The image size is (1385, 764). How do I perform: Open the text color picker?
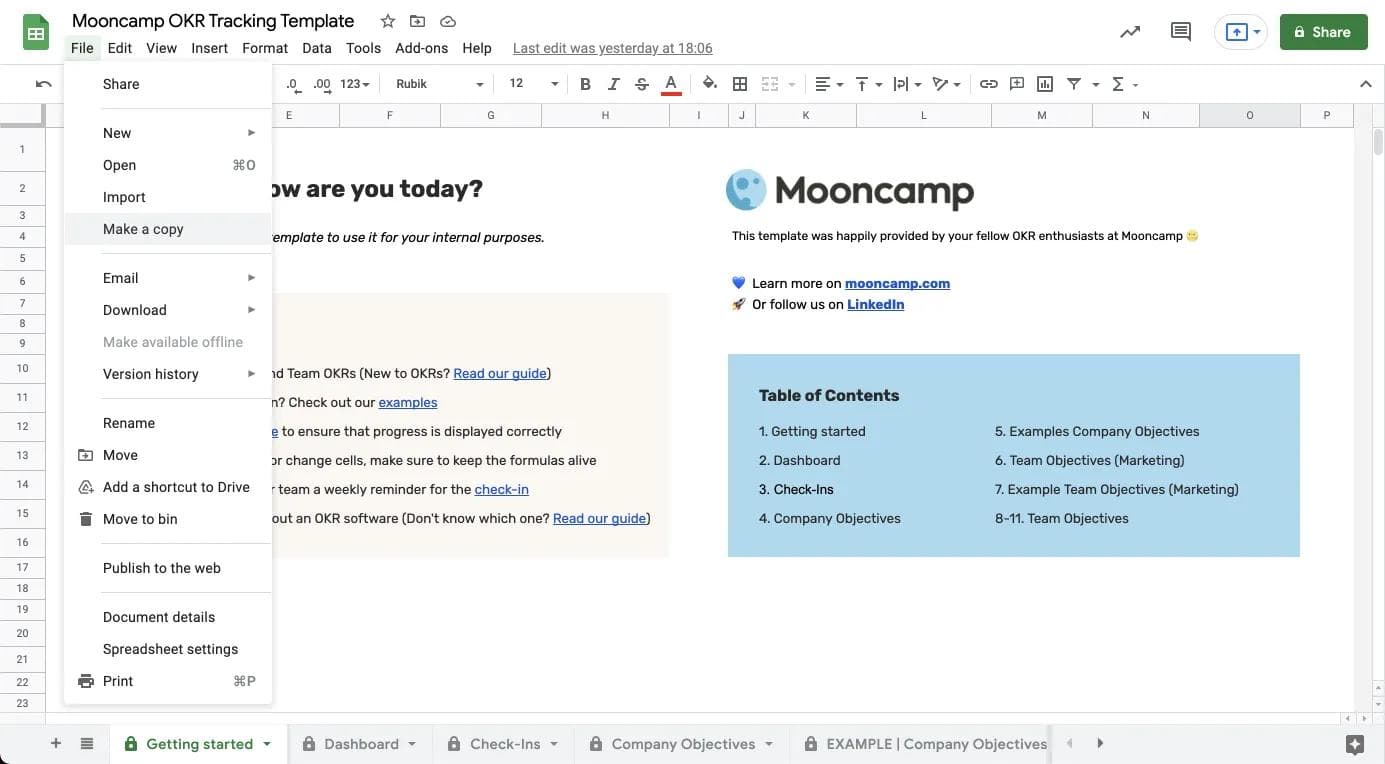point(672,85)
